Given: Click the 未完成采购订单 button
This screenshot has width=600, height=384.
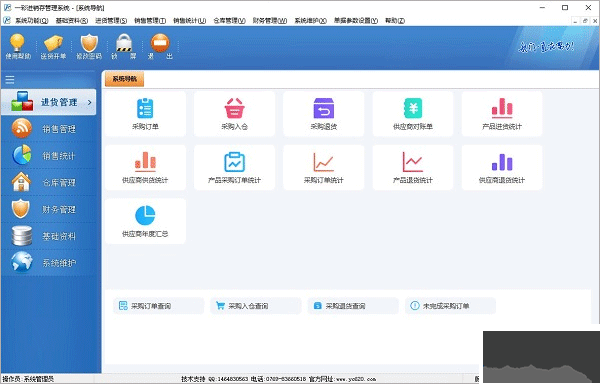Looking at the screenshot, I should pyautogui.click(x=450, y=306).
